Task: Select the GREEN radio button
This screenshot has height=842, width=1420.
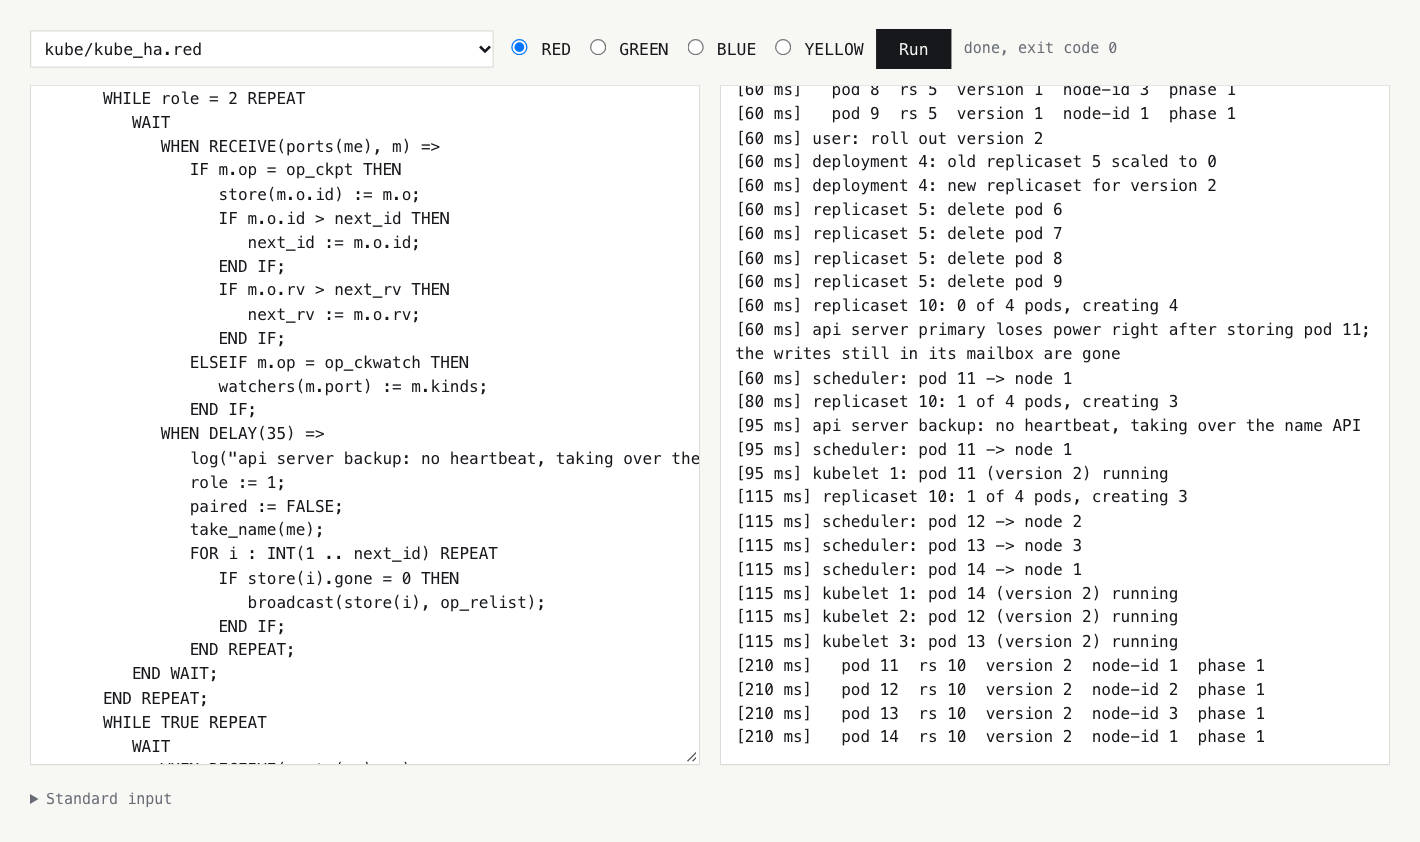Action: (x=598, y=47)
